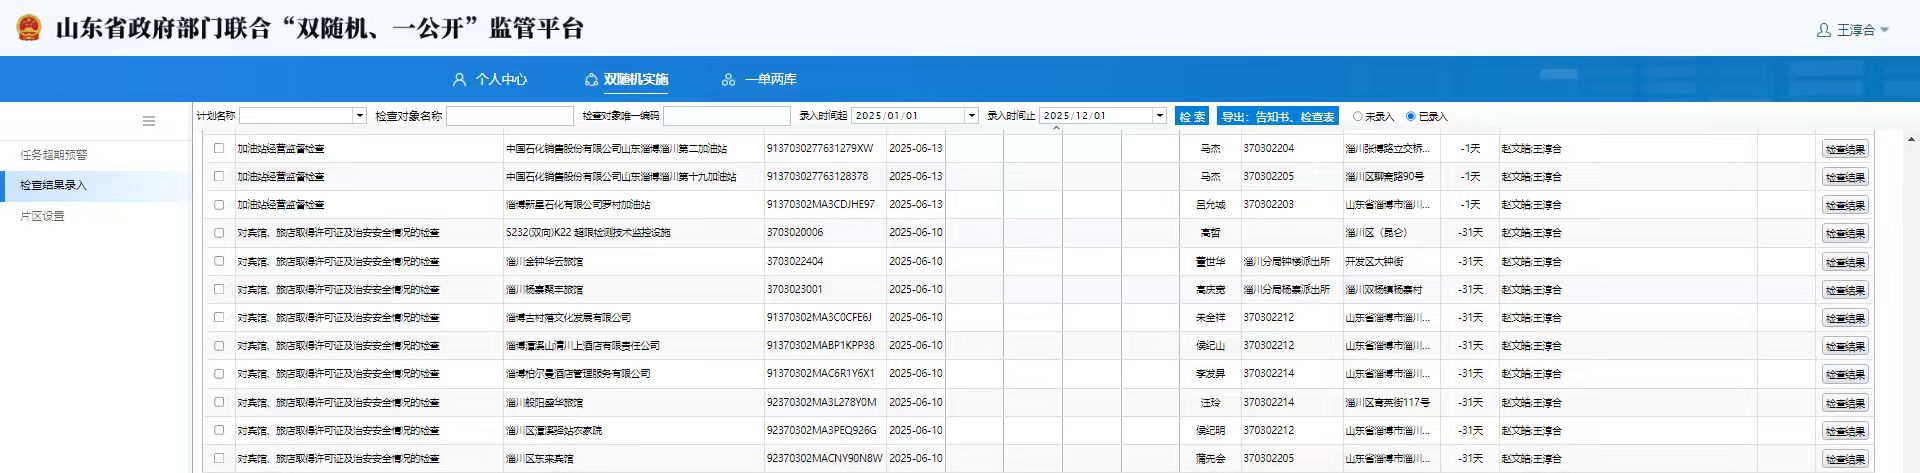This screenshot has height=473, width=1920.
Task: Tick checkbox for 淄博新星石化有限公司罗村加油站 row
Action: [x=219, y=204]
